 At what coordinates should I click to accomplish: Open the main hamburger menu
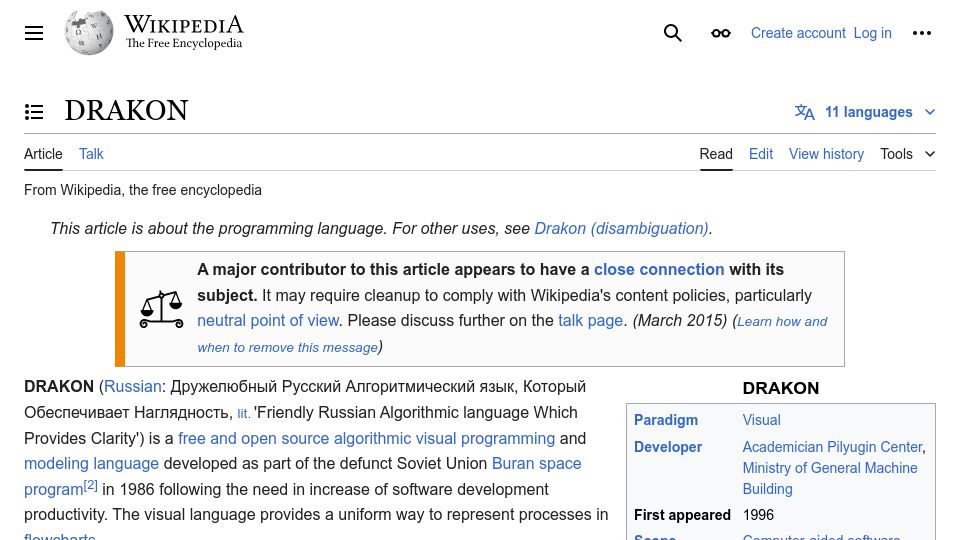point(34,33)
